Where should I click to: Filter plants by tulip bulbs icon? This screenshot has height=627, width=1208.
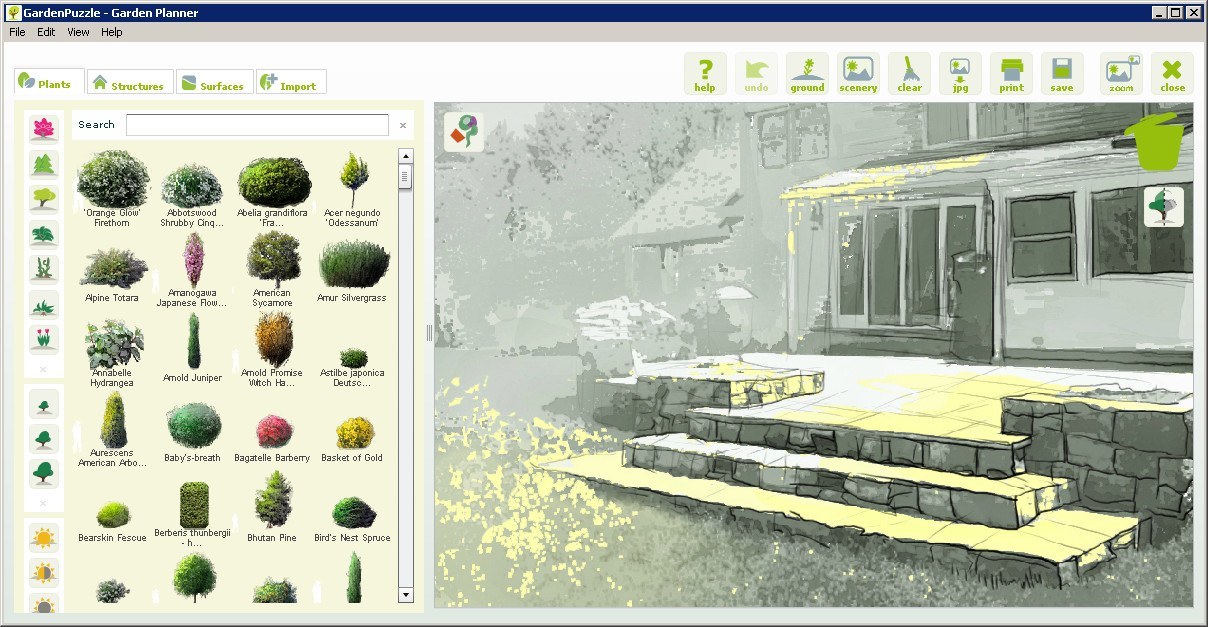43,339
